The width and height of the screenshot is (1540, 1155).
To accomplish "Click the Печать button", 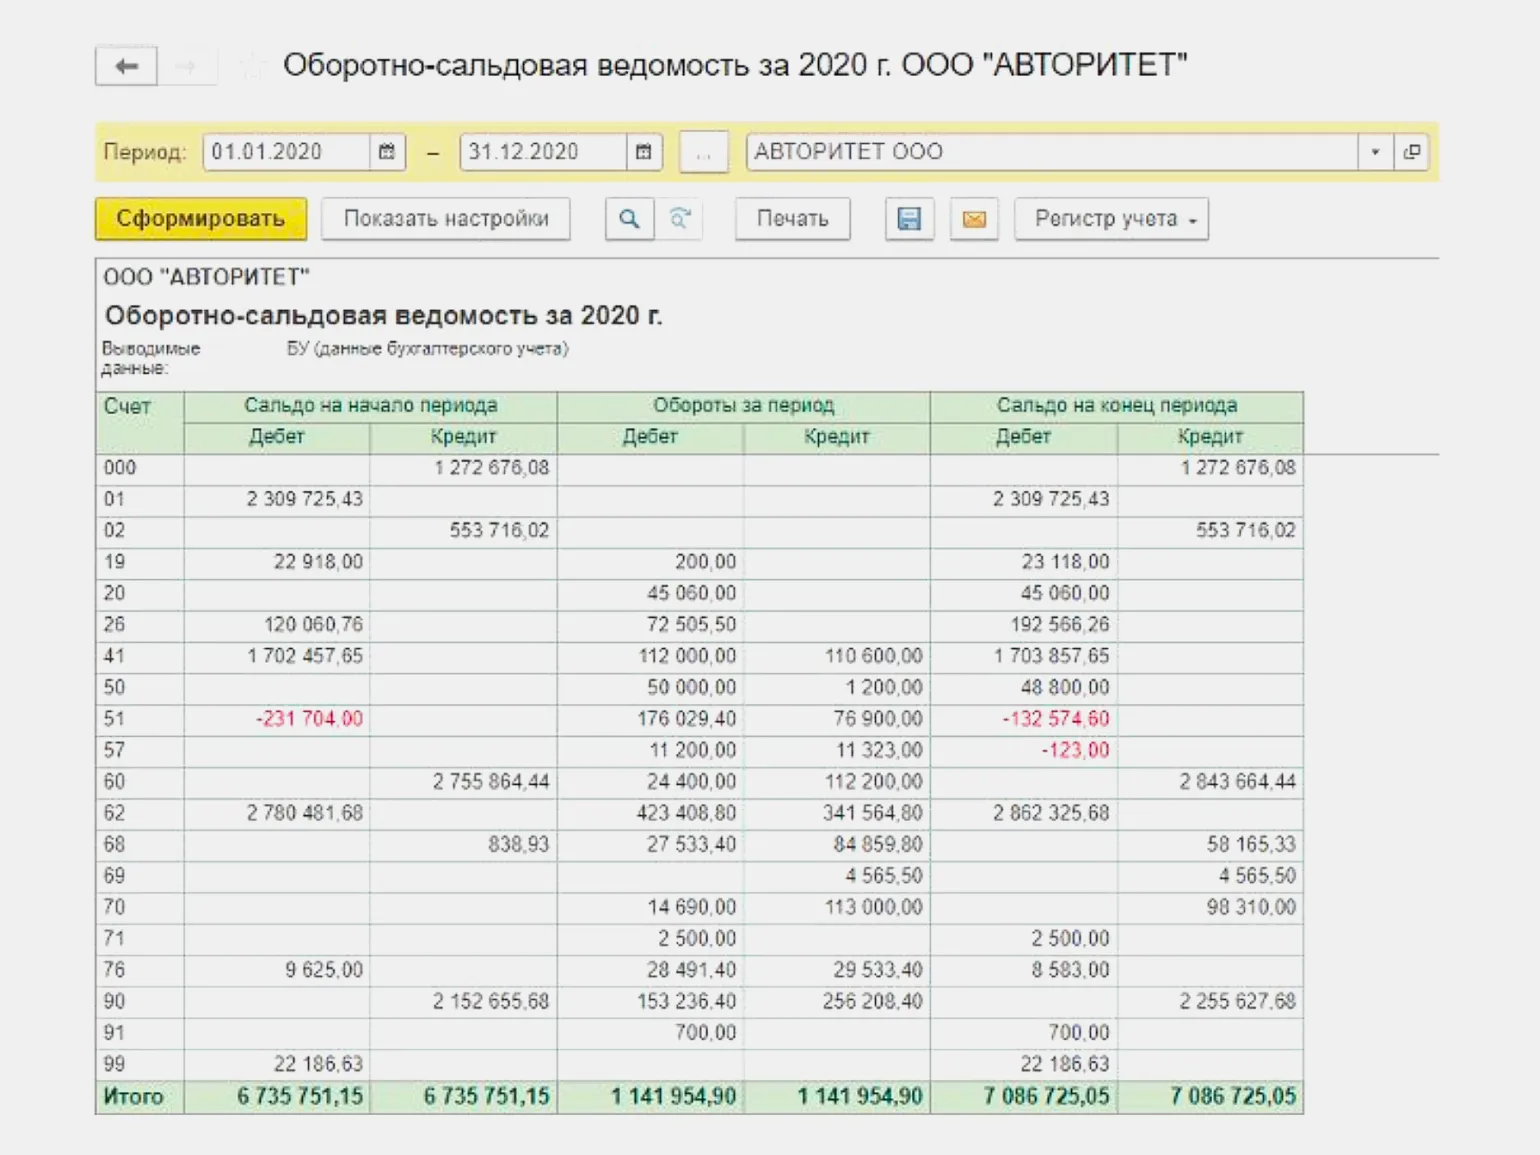I will [792, 219].
